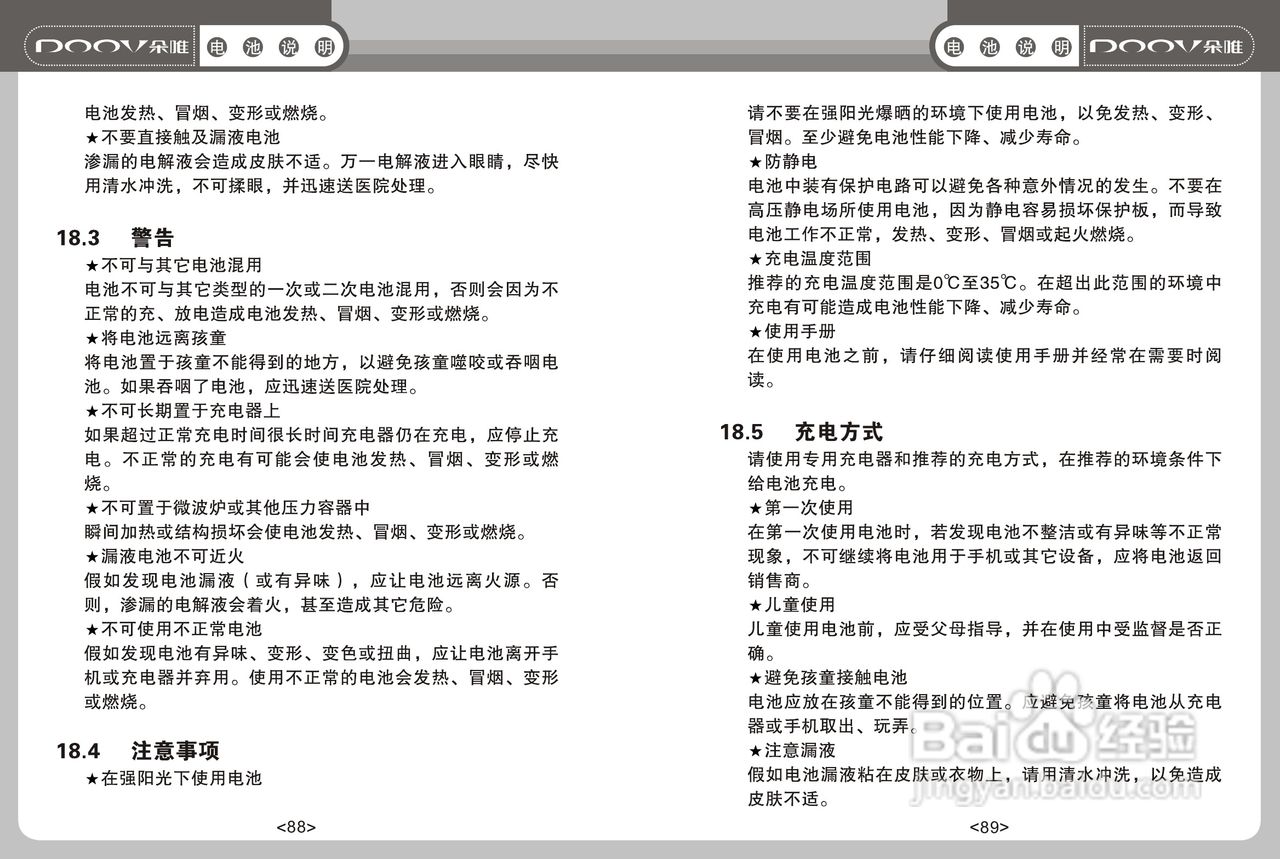
Task: Expand section 18.5 充电方式
Action: pyautogui.click(x=800, y=431)
